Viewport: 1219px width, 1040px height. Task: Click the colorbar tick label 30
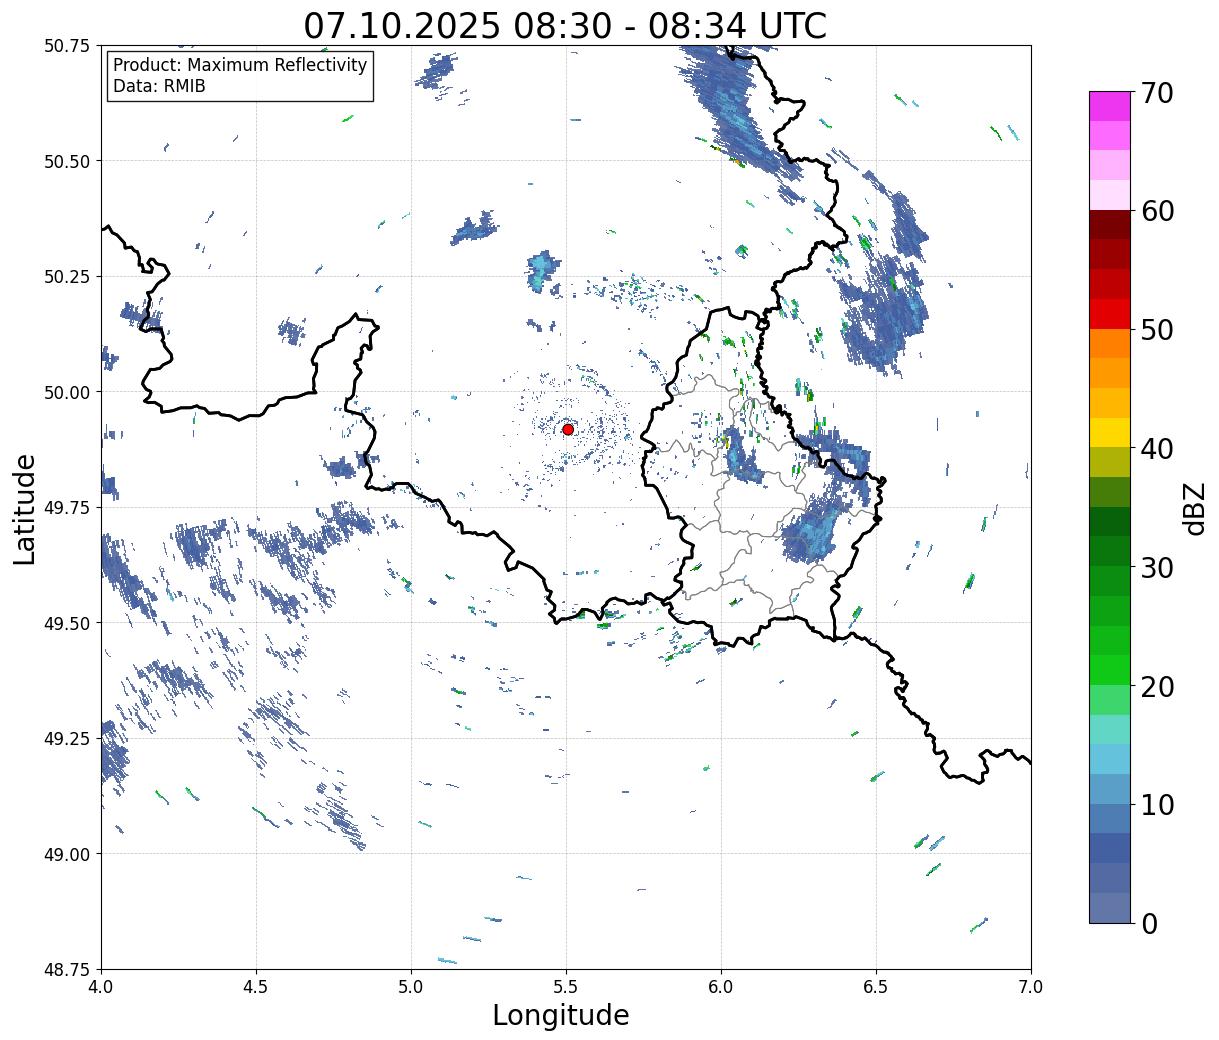(x=1157, y=567)
